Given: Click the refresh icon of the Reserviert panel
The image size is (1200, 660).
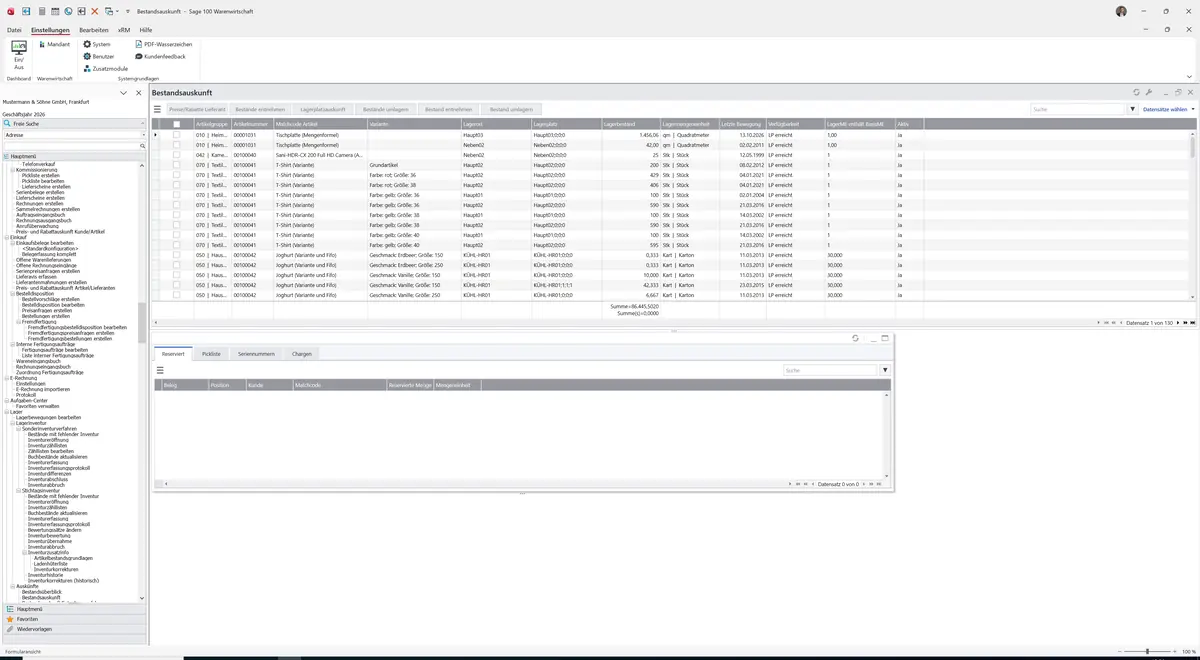Looking at the screenshot, I should tap(855, 338).
